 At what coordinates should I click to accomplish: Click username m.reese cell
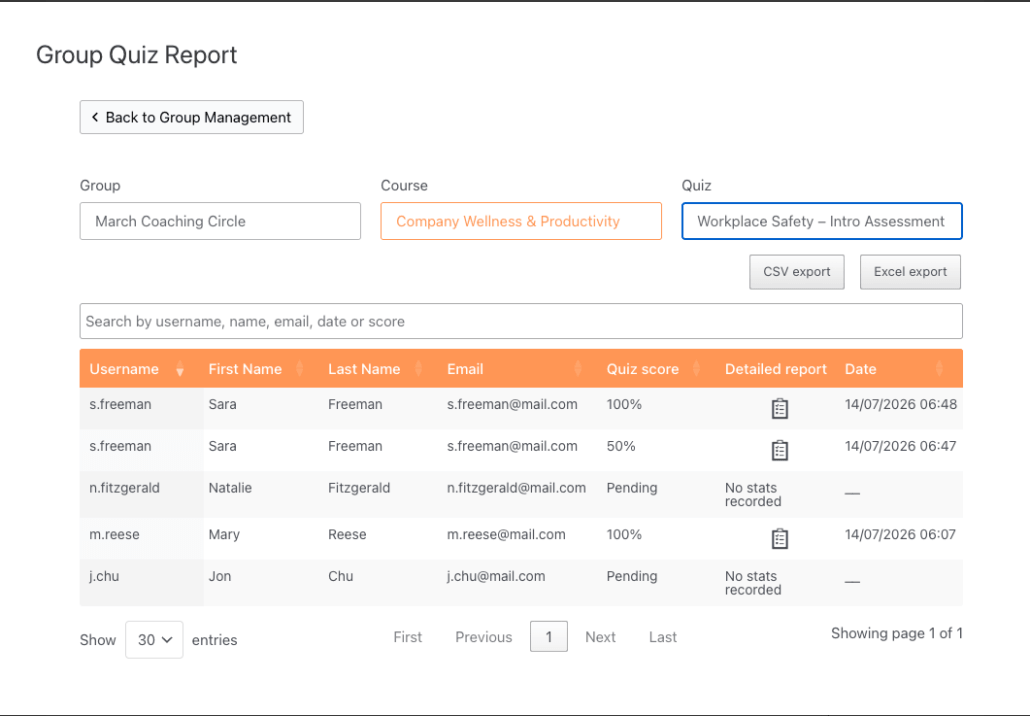click(114, 535)
